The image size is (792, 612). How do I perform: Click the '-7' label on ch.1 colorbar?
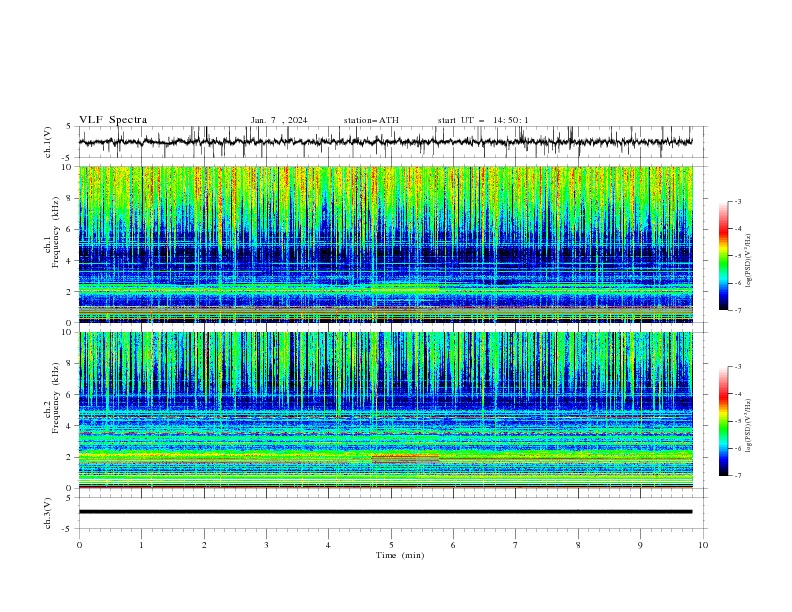pos(737,310)
